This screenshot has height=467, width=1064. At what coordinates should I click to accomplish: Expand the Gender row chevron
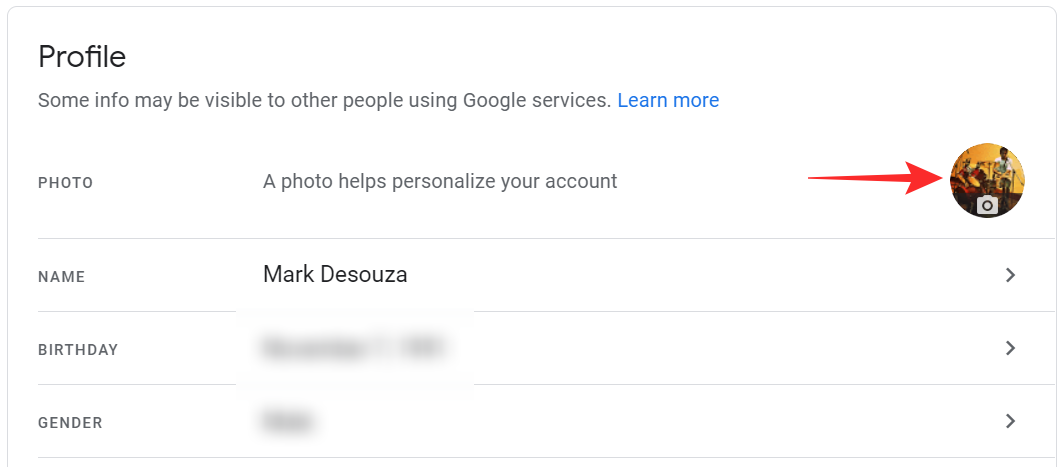click(1010, 421)
